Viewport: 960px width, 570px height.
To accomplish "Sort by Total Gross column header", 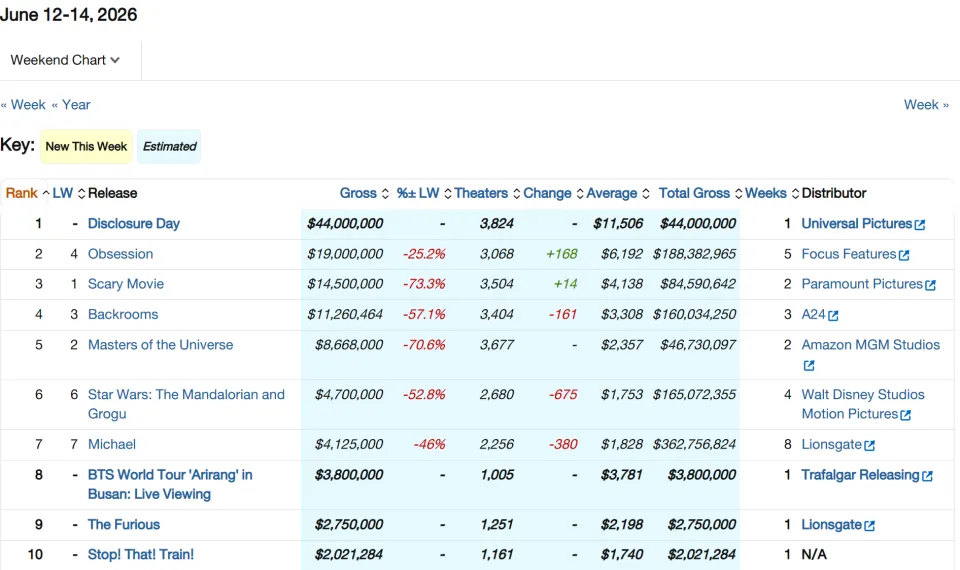I will [x=700, y=193].
